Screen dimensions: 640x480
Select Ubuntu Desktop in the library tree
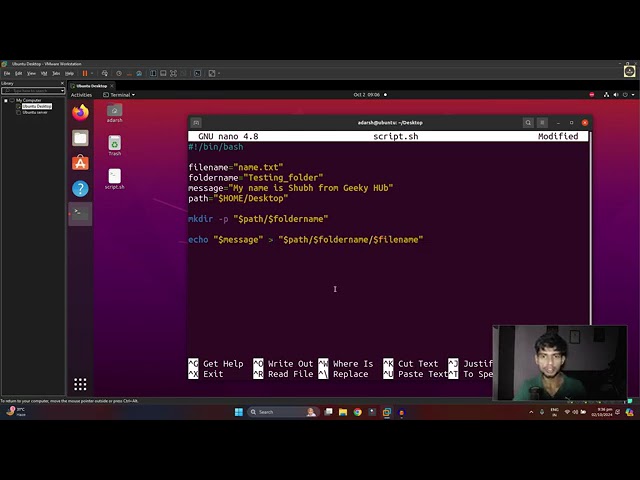tap(37, 106)
